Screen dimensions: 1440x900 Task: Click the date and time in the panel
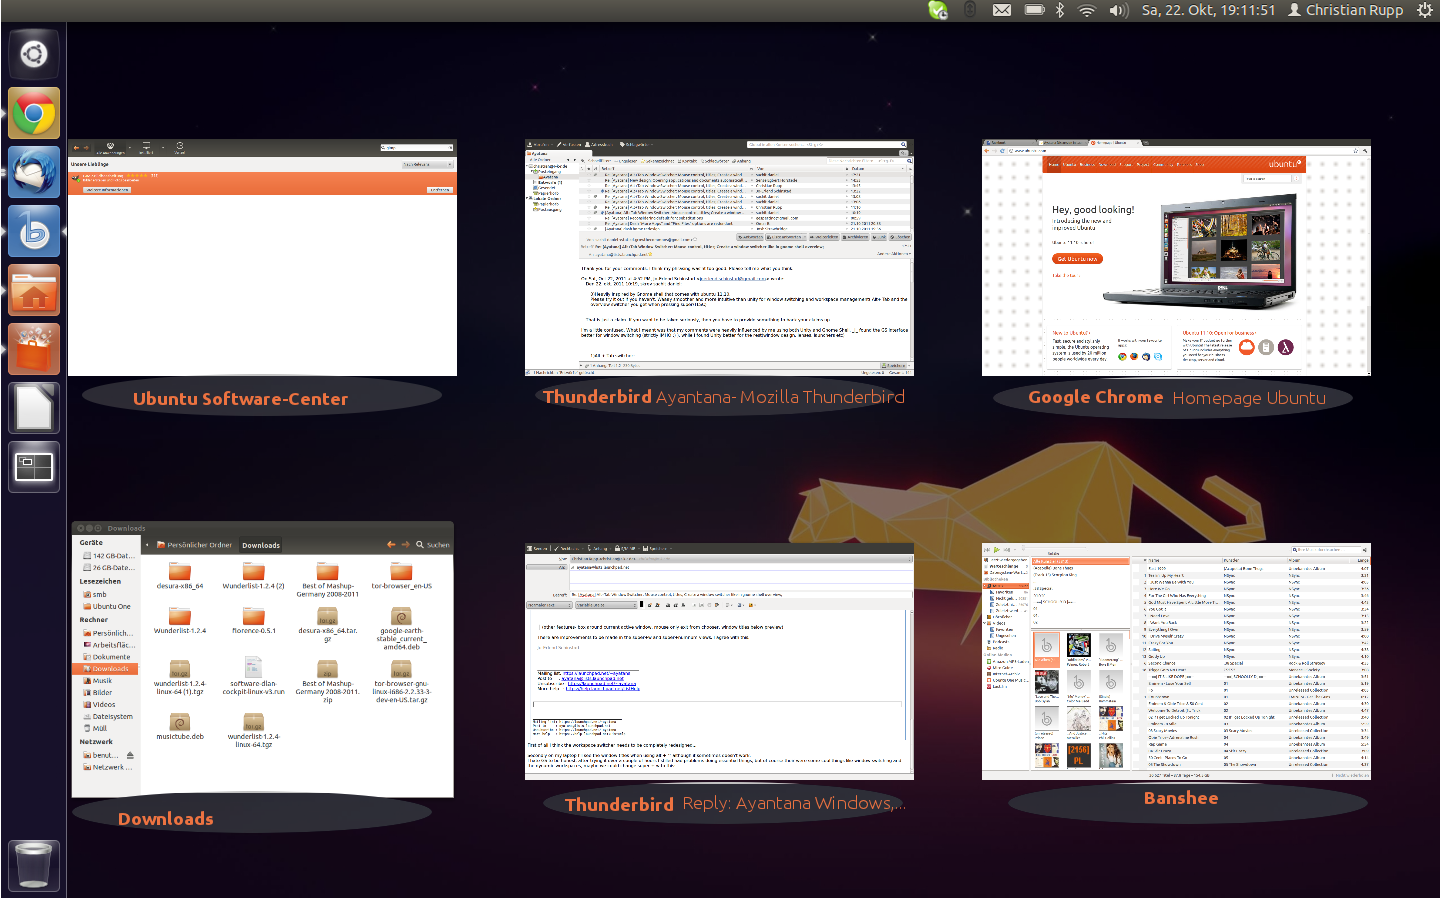[1208, 10]
